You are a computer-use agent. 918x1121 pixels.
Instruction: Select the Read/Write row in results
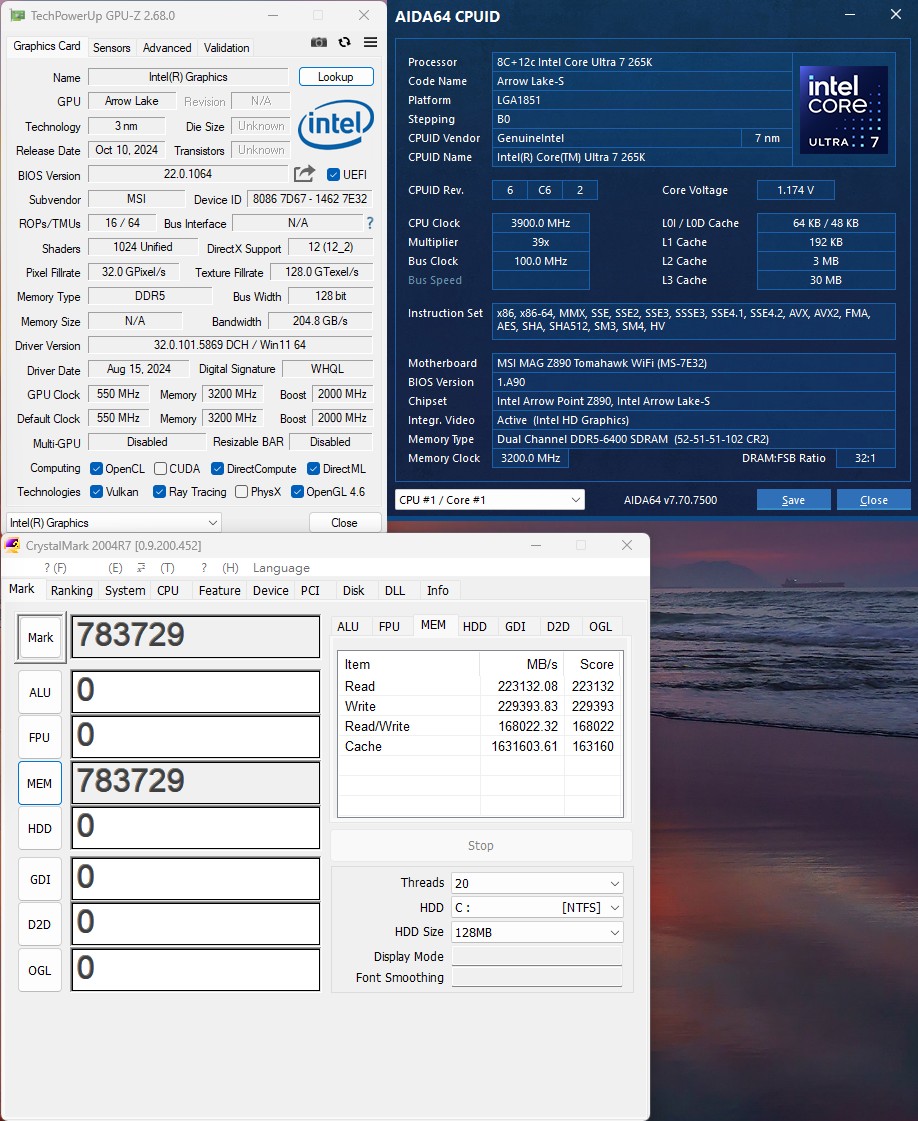(480, 726)
